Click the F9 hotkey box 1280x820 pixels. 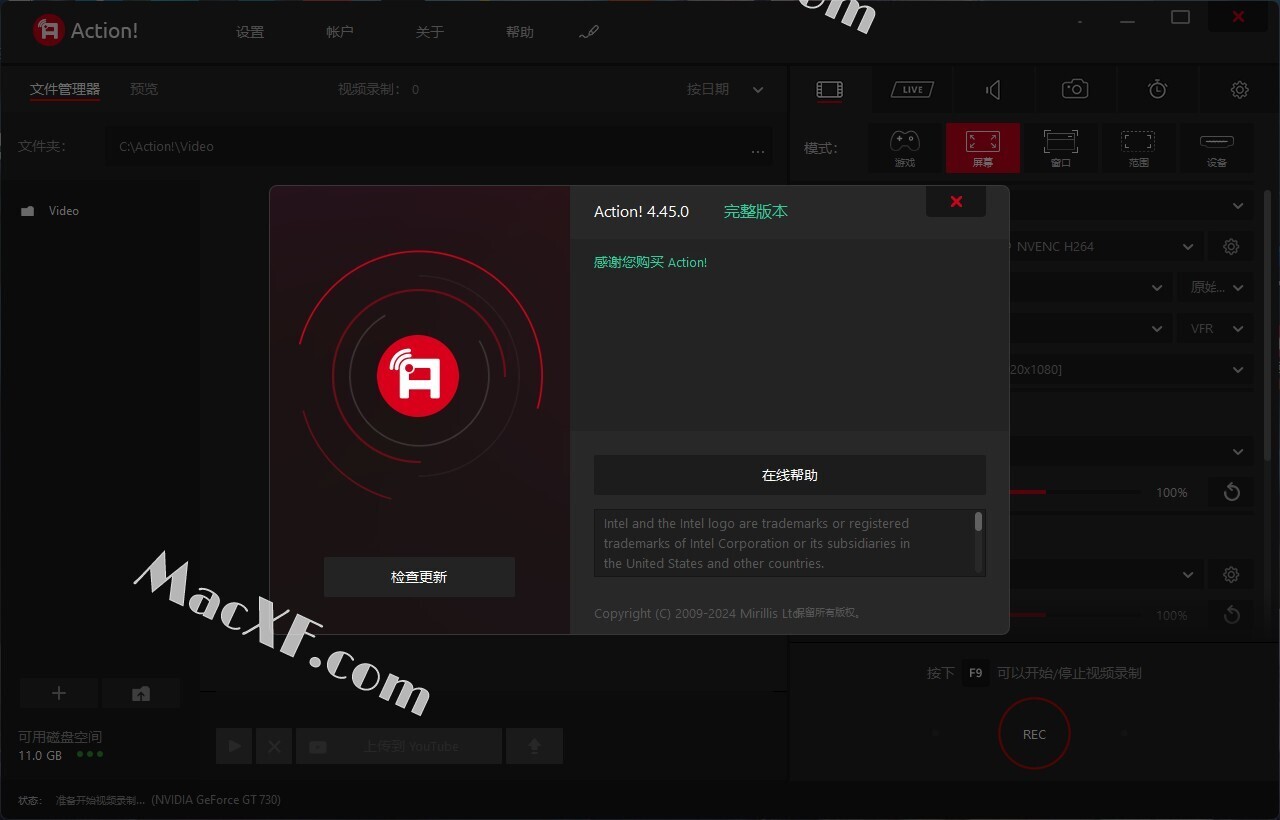[x=976, y=673]
